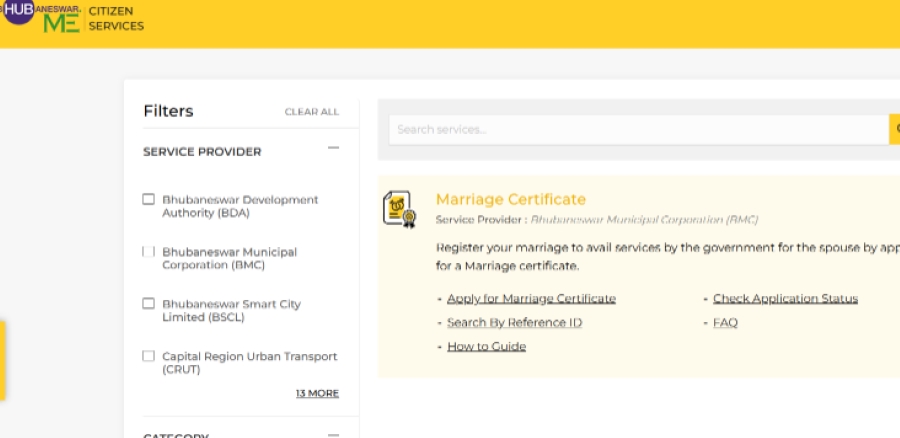Open the Marriage Certificate service icon
The height and width of the screenshot is (438, 900).
click(x=399, y=209)
